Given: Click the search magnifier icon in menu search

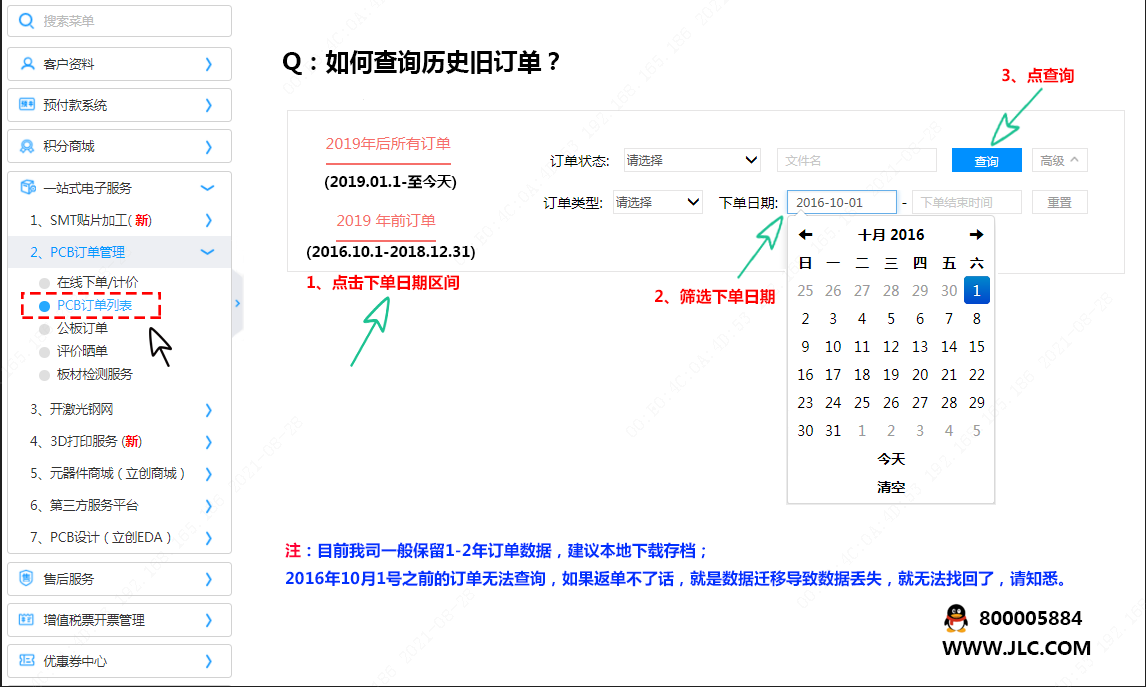Looking at the screenshot, I should [x=26, y=21].
